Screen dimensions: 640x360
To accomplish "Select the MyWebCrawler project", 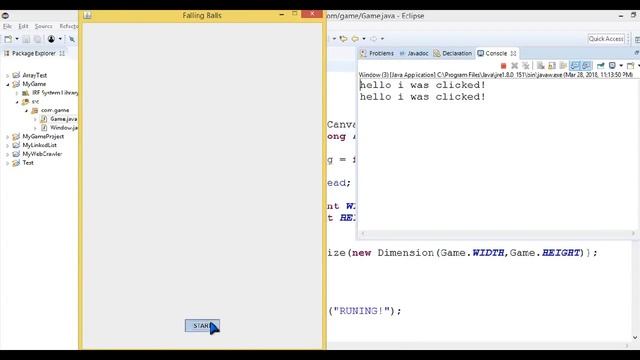I will tap(42, 154).
